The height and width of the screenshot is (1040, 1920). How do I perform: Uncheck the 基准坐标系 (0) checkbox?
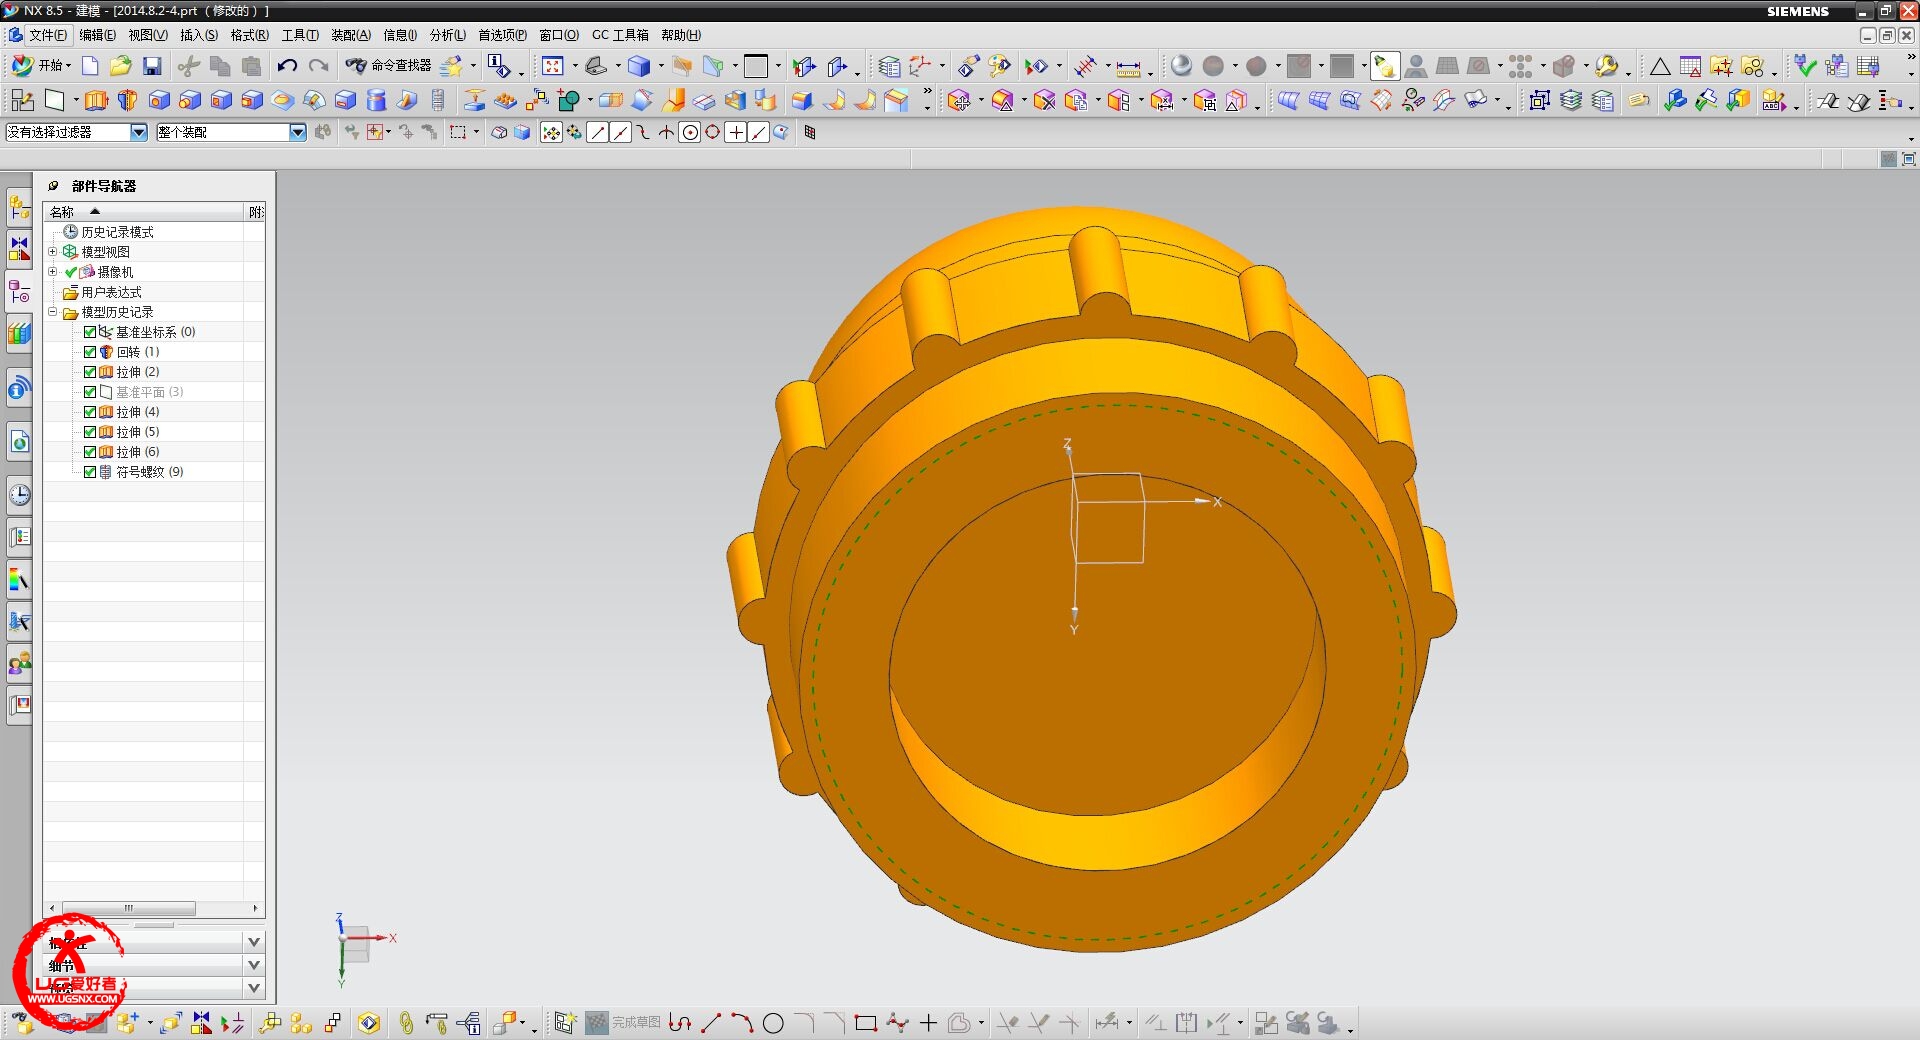[x=90, y=332]
